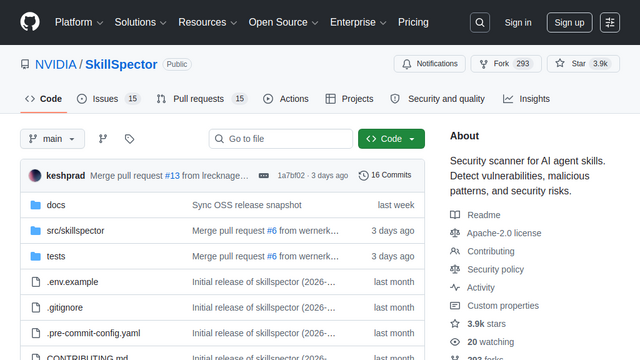The height and width of the screenshot is (360, 640).
Task: Open the src/skillspector folder name
Action: (x=76, y=231)
